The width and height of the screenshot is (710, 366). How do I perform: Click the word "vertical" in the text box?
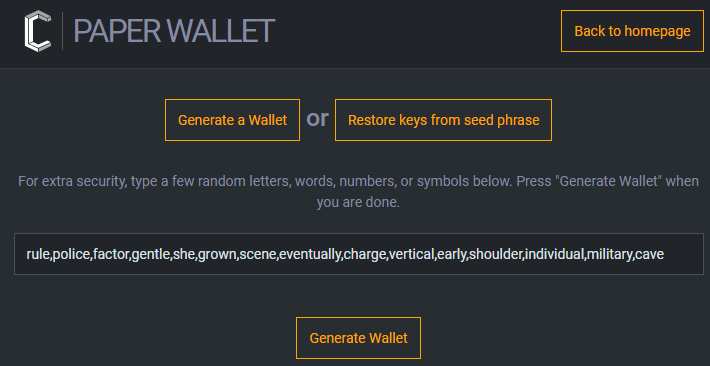click(x=412, y=254)
